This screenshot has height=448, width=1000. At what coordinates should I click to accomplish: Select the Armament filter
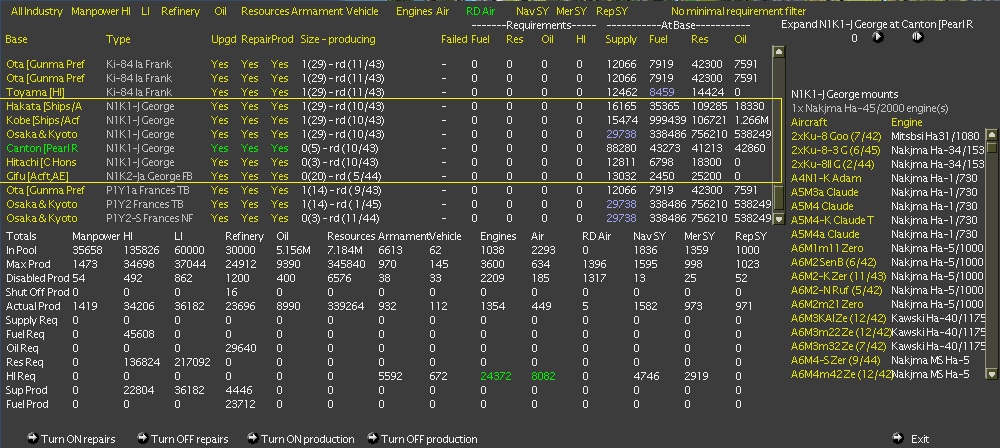point(316,11)
